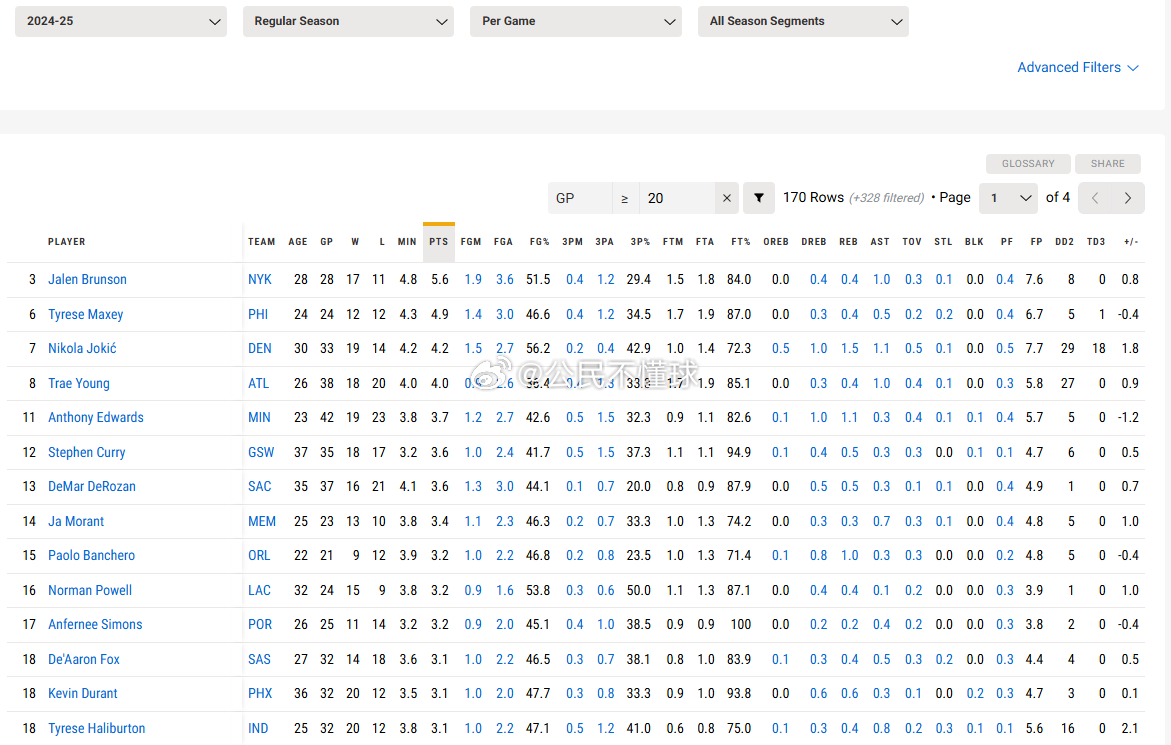1171x745 pixels.
Task: Open the LAC team link
Action: pos(259,590)
